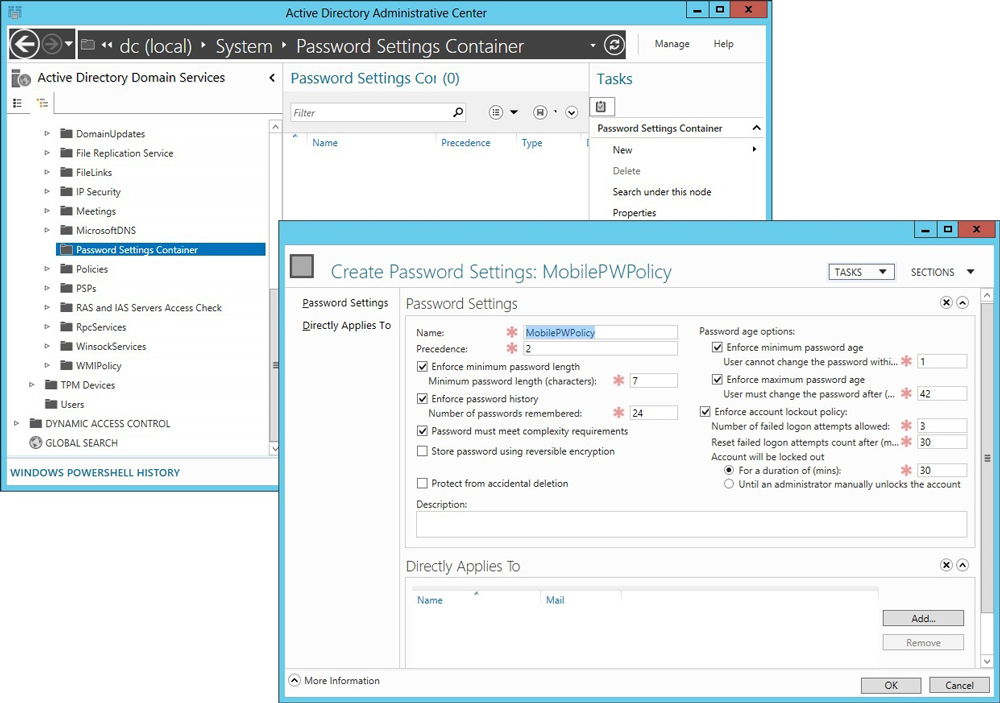Collapse the navigation pane with the chevron
This screenshot has height=703, width=1000.
272,77
